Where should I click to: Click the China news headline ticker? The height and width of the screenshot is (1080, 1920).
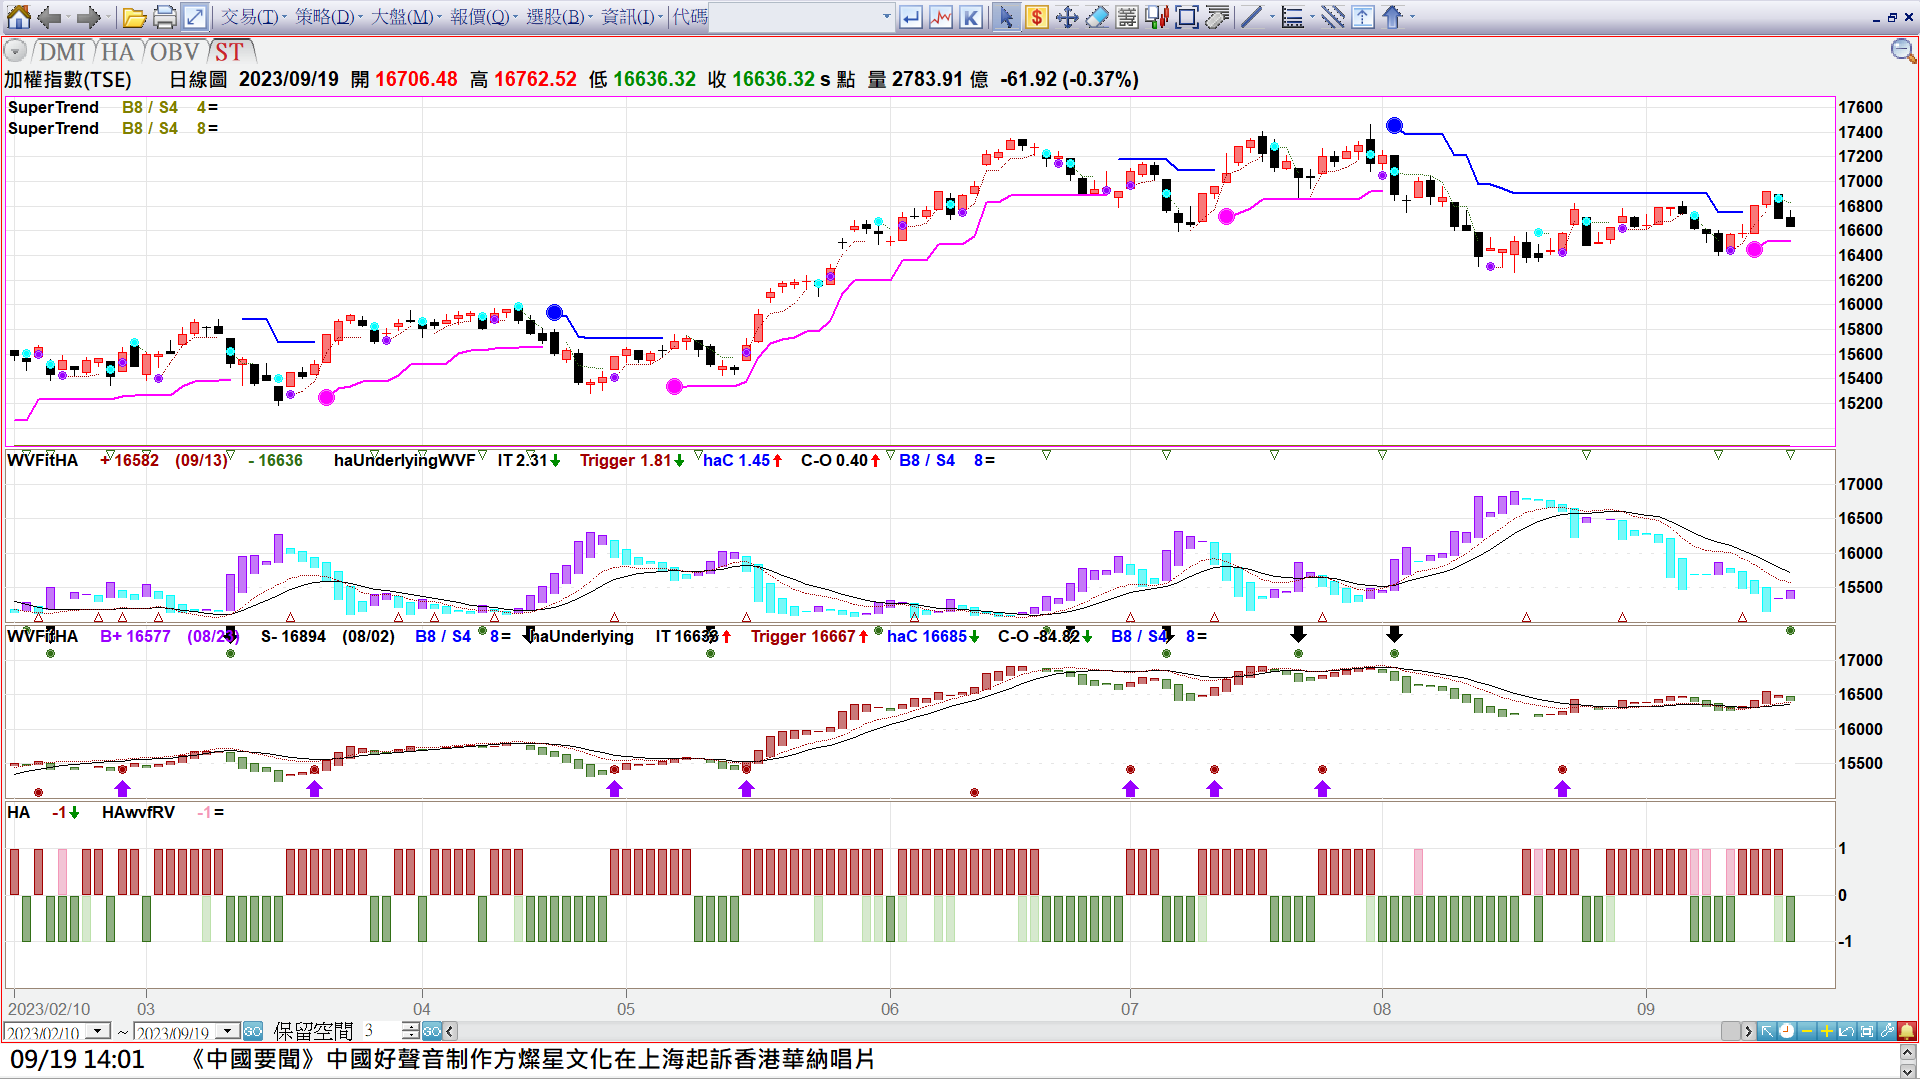(x=530, y=1059)
